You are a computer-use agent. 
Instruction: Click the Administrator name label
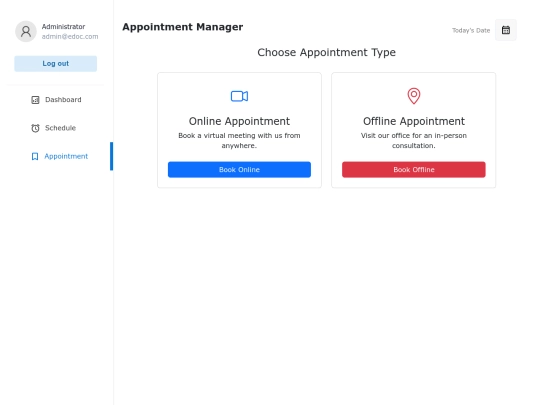pyautogui.click(x=63, y=27)
